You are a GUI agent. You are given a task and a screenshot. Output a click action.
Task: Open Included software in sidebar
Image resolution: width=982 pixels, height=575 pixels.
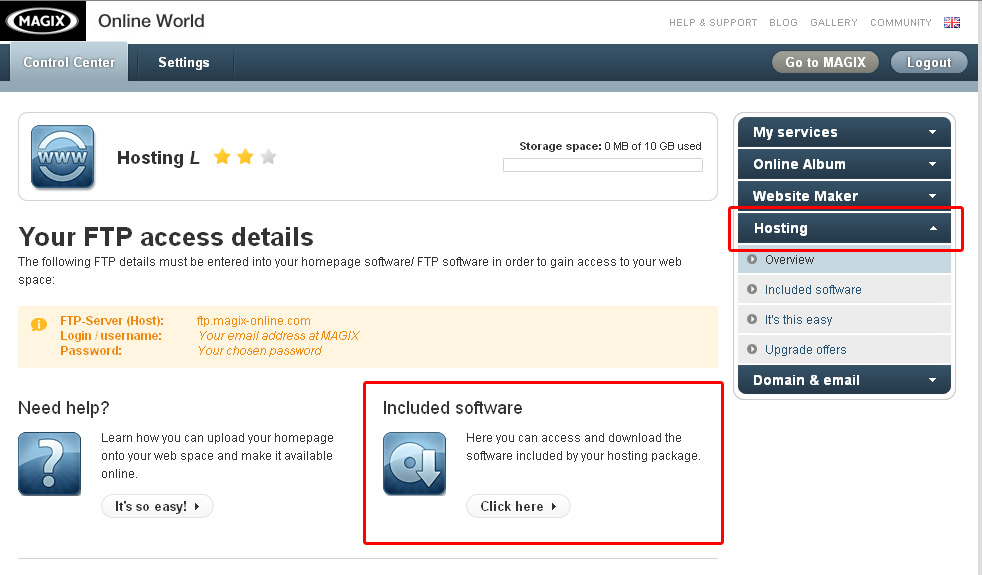[844, 289]
